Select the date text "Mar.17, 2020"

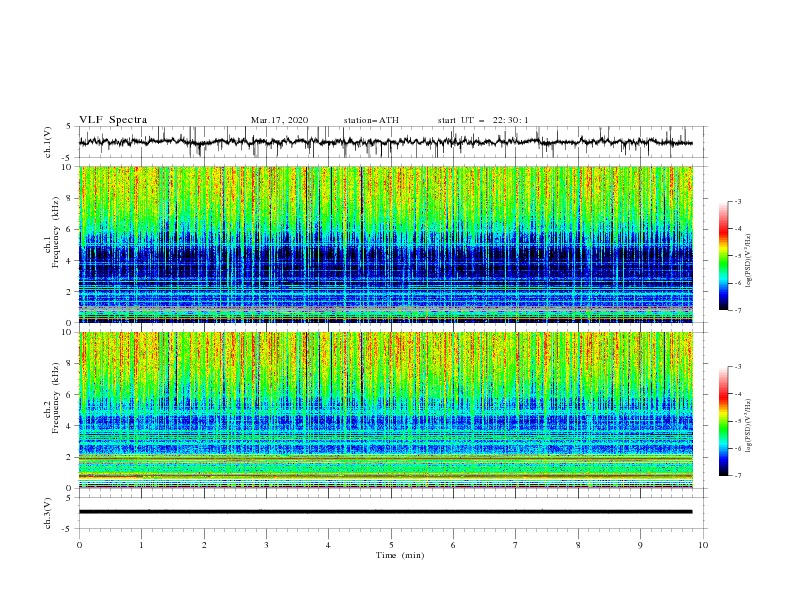279,120
